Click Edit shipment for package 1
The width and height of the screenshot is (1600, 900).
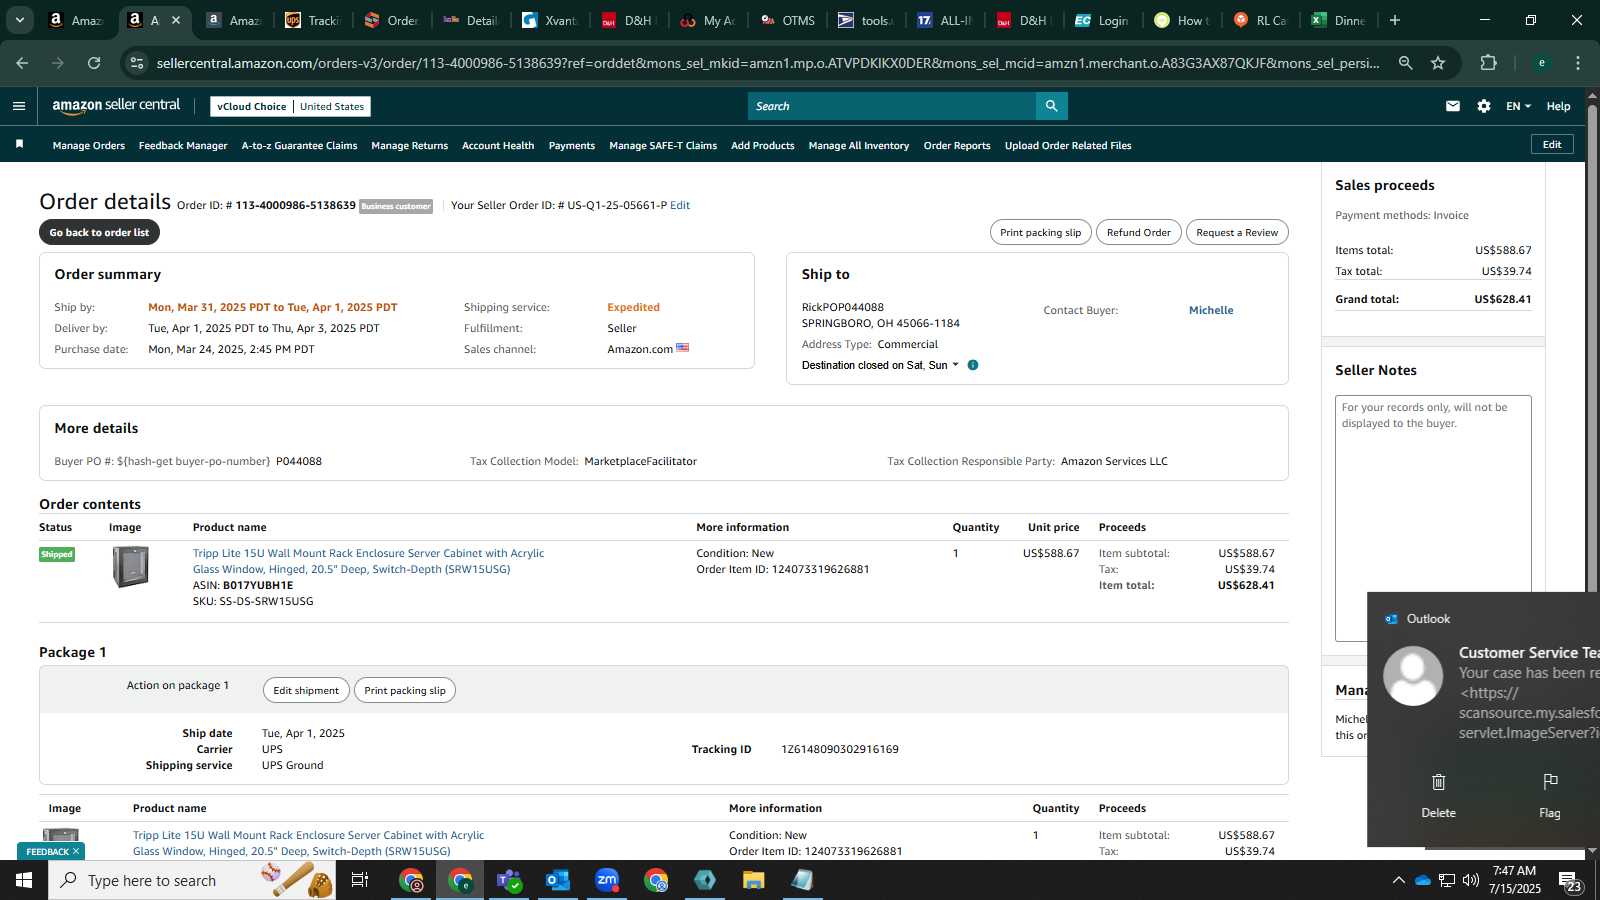point(306,690)
